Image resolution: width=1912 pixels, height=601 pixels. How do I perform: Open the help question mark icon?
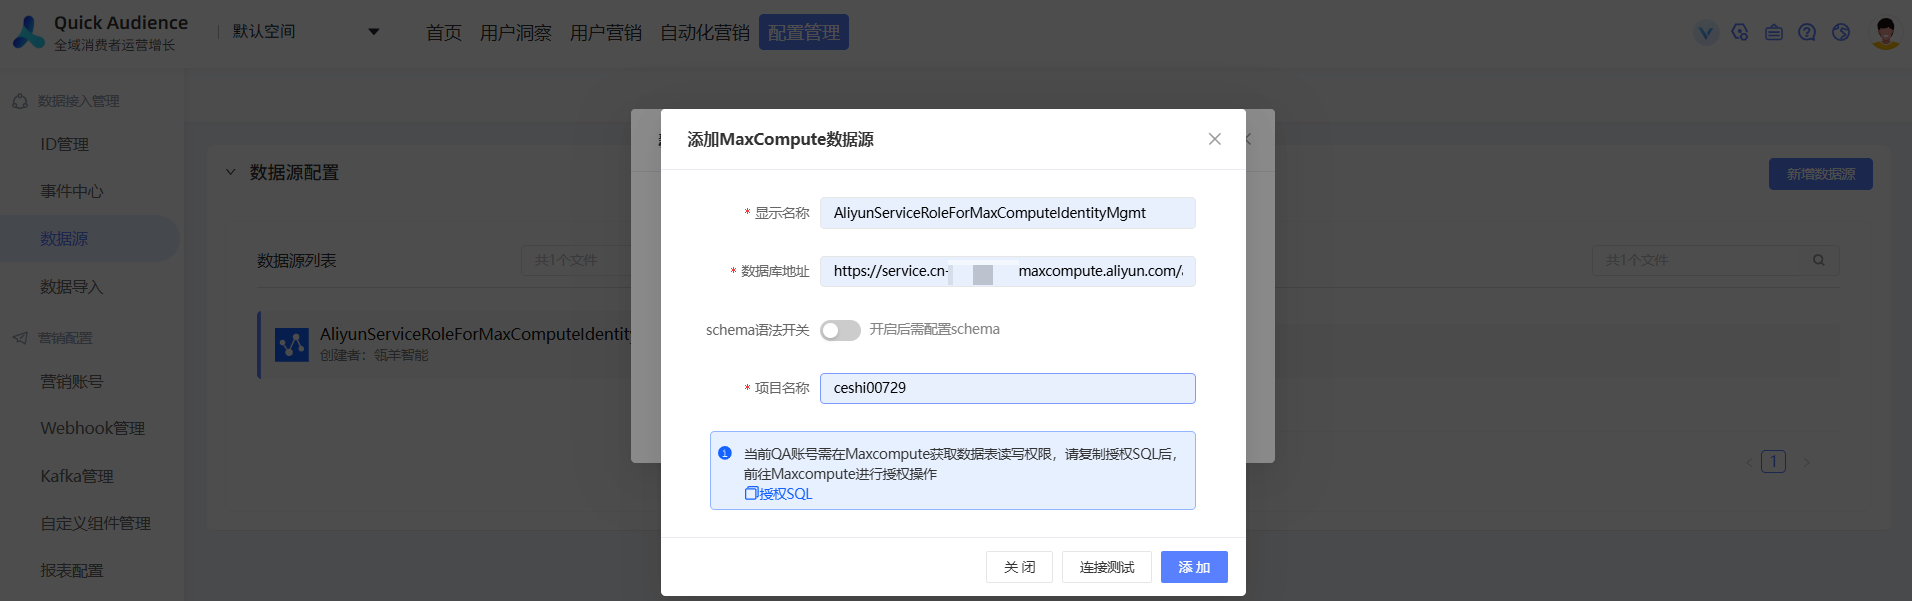(x=1807, y=33)
